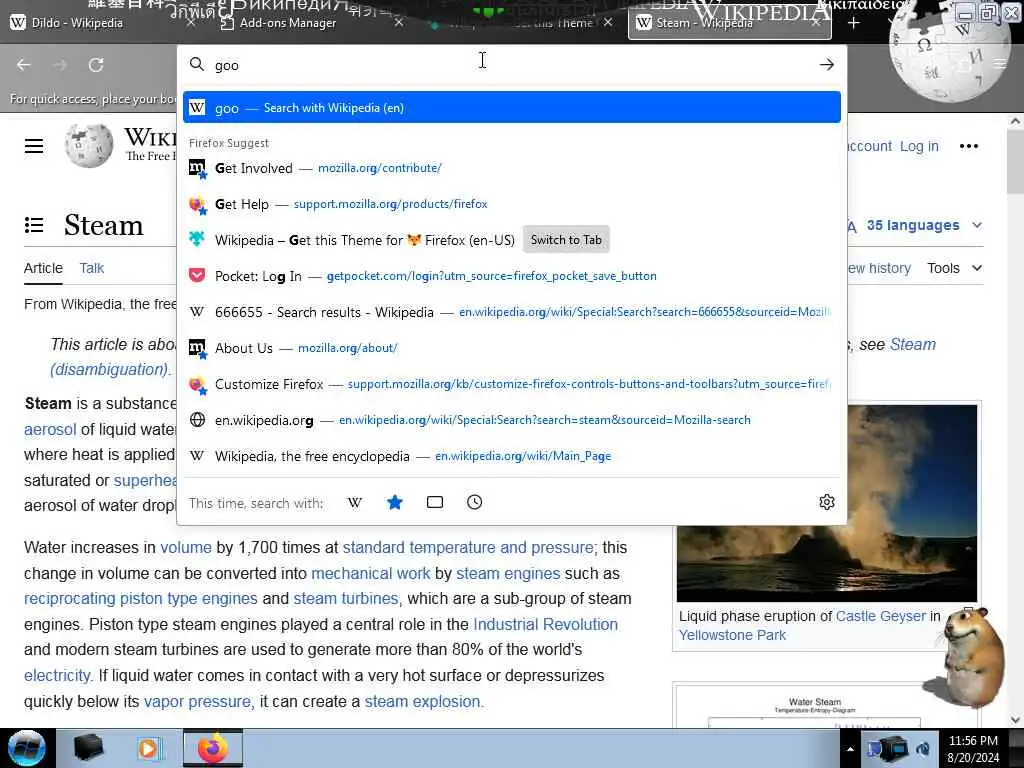Expand the Tools dropdown

[955, 268]
